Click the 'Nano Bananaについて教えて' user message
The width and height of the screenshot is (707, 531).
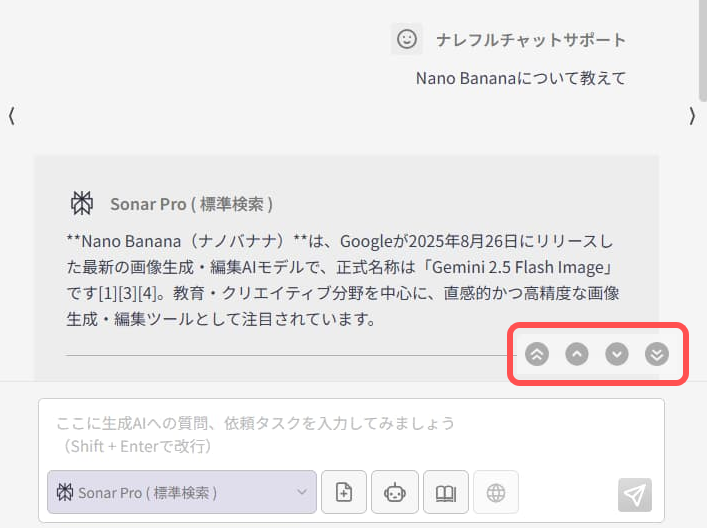pos(520,78)
